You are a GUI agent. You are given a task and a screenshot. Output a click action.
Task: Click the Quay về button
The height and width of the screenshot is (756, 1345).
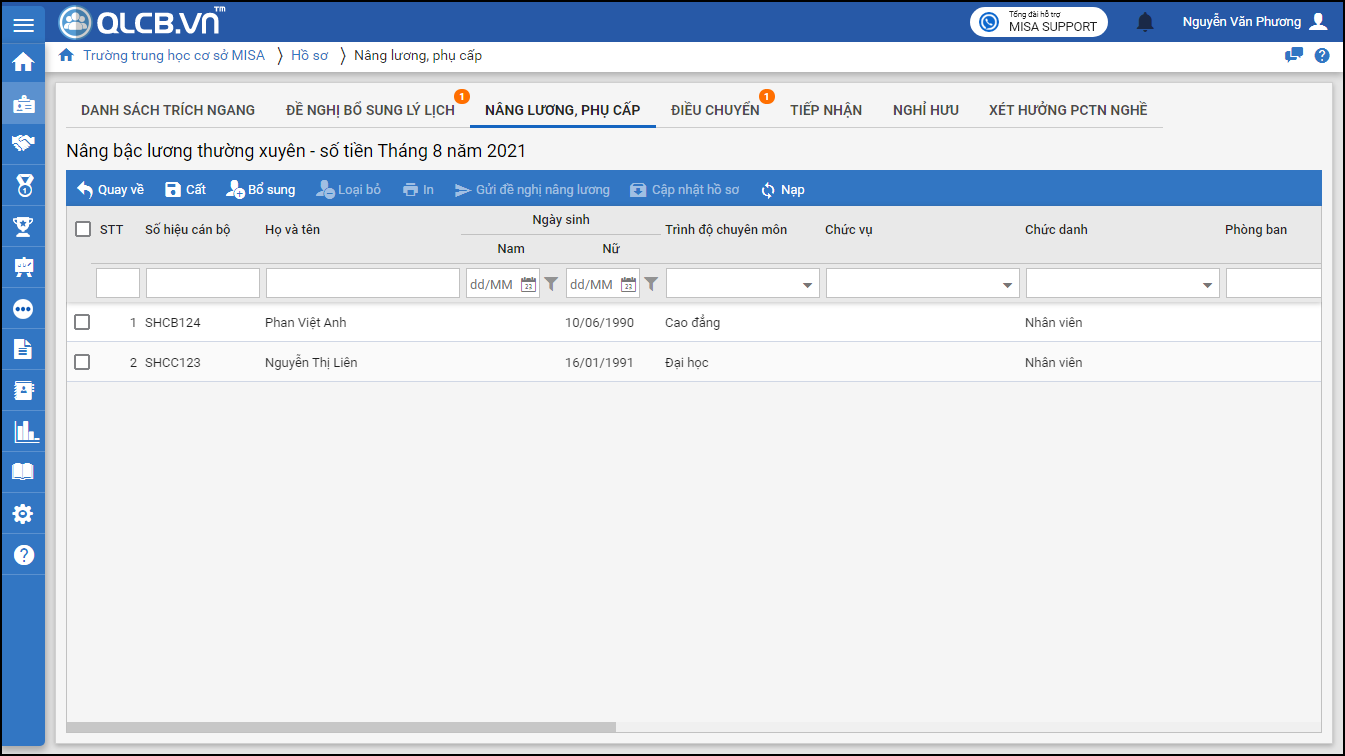point(110,190)
